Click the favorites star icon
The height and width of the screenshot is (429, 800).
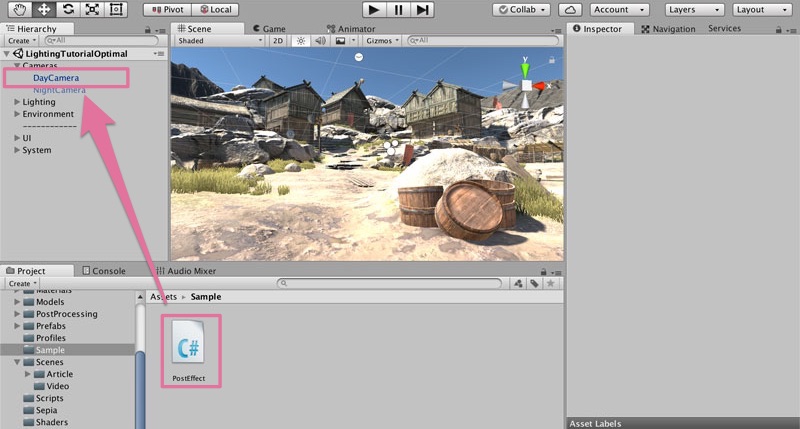551,284
